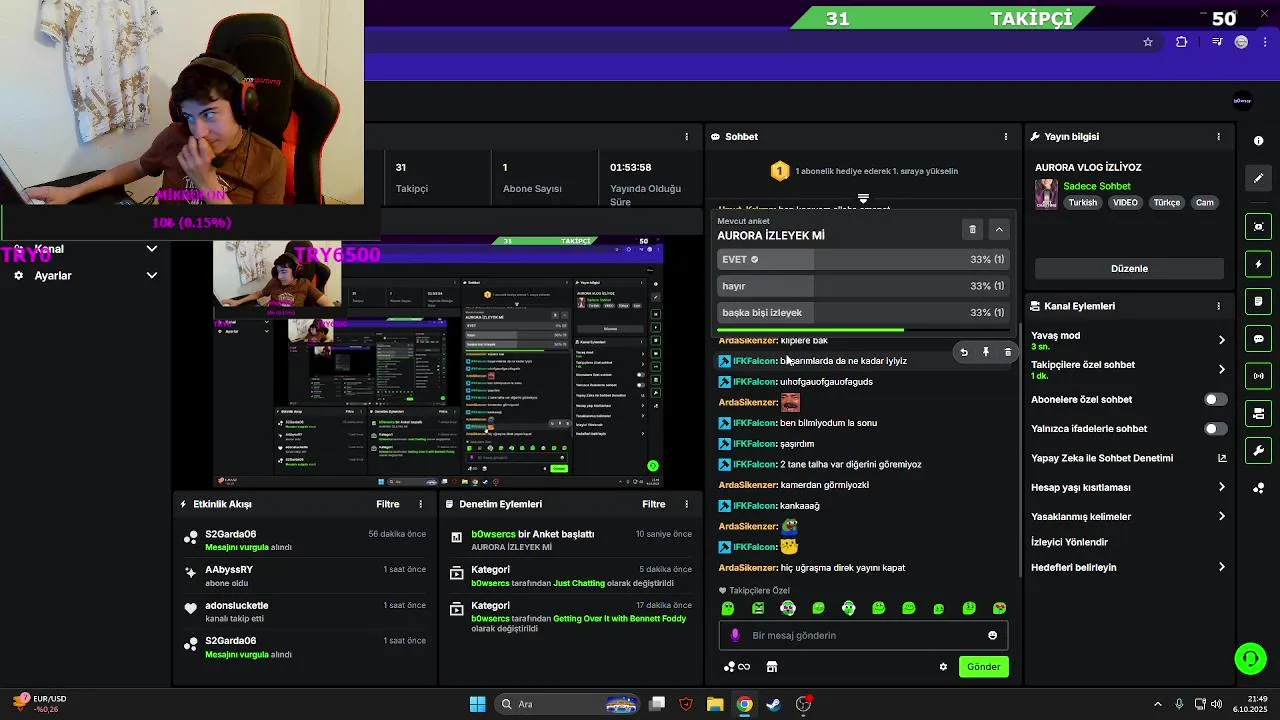Open Takipçilere özel sohbet options
Viewport: 1280px width, 720px height.
pos(1128,369)
